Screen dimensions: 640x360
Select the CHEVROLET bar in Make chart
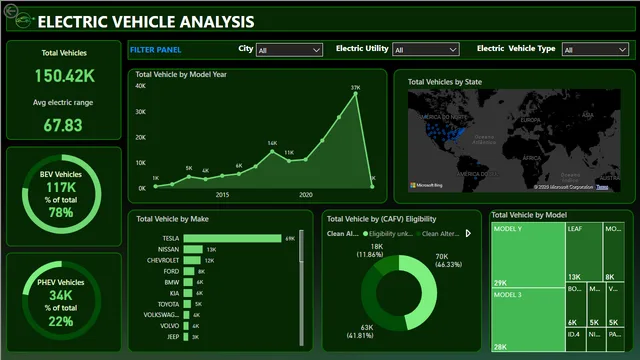192,260
